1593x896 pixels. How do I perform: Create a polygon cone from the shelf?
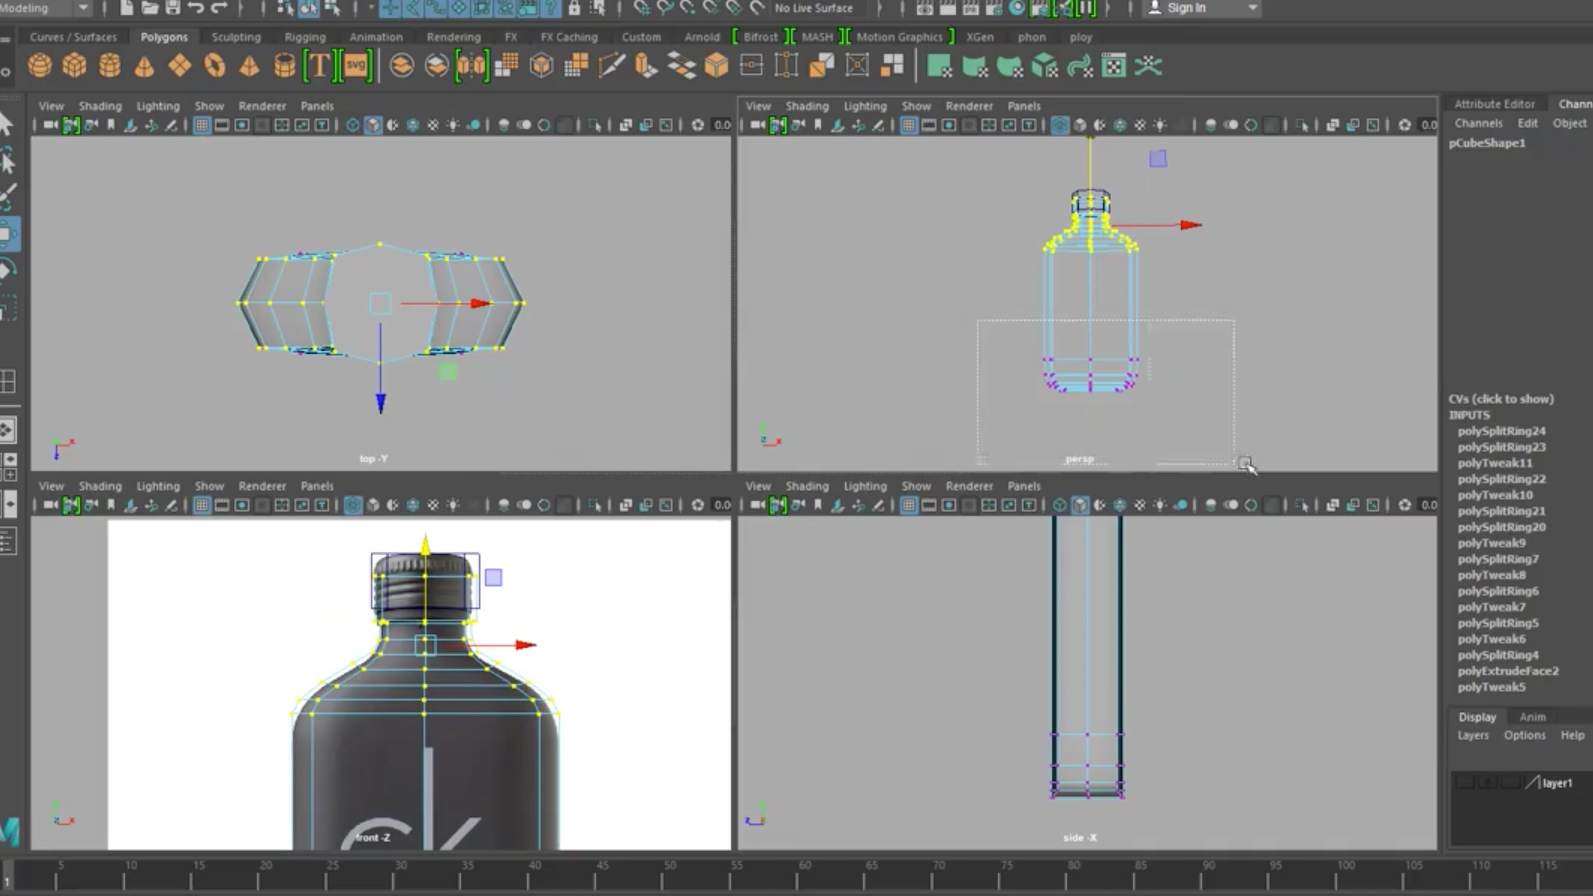click(x=144, y=66)
